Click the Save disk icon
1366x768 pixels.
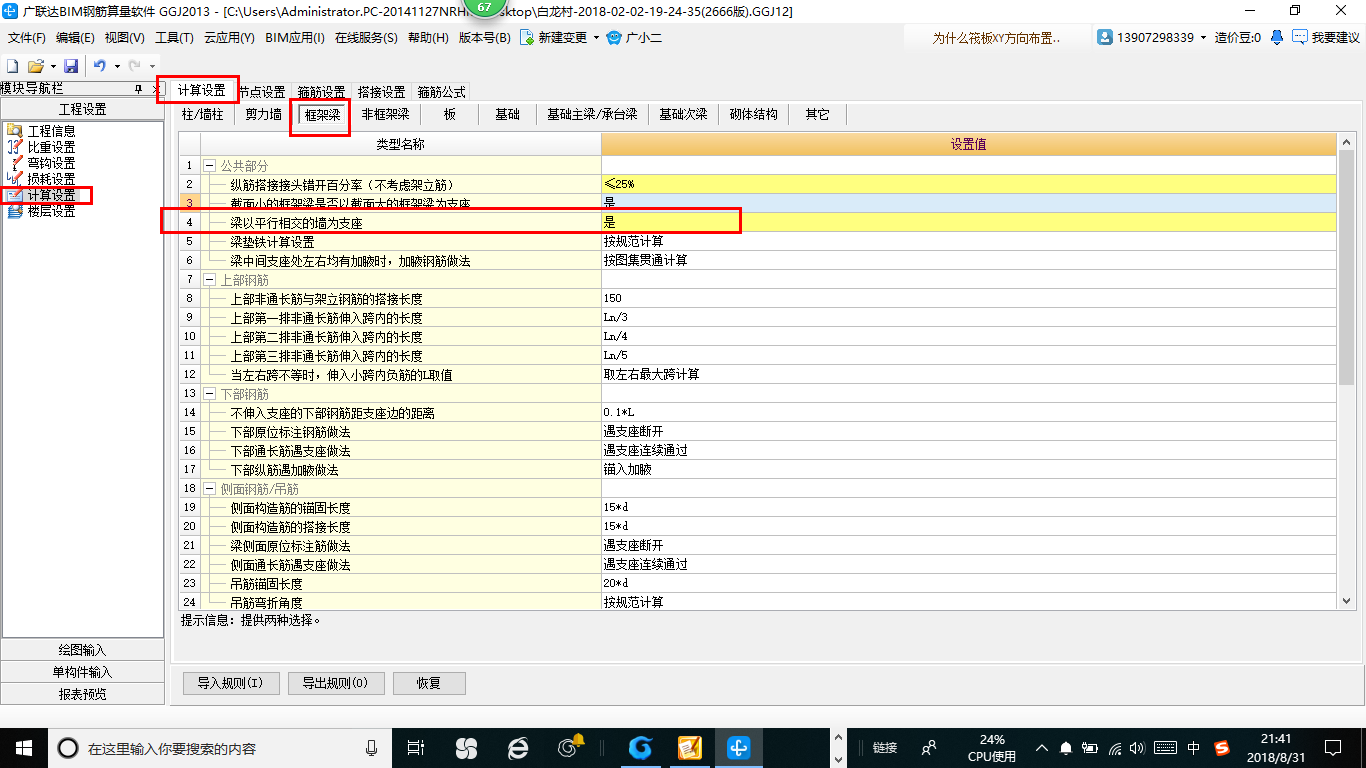[71, 66]
